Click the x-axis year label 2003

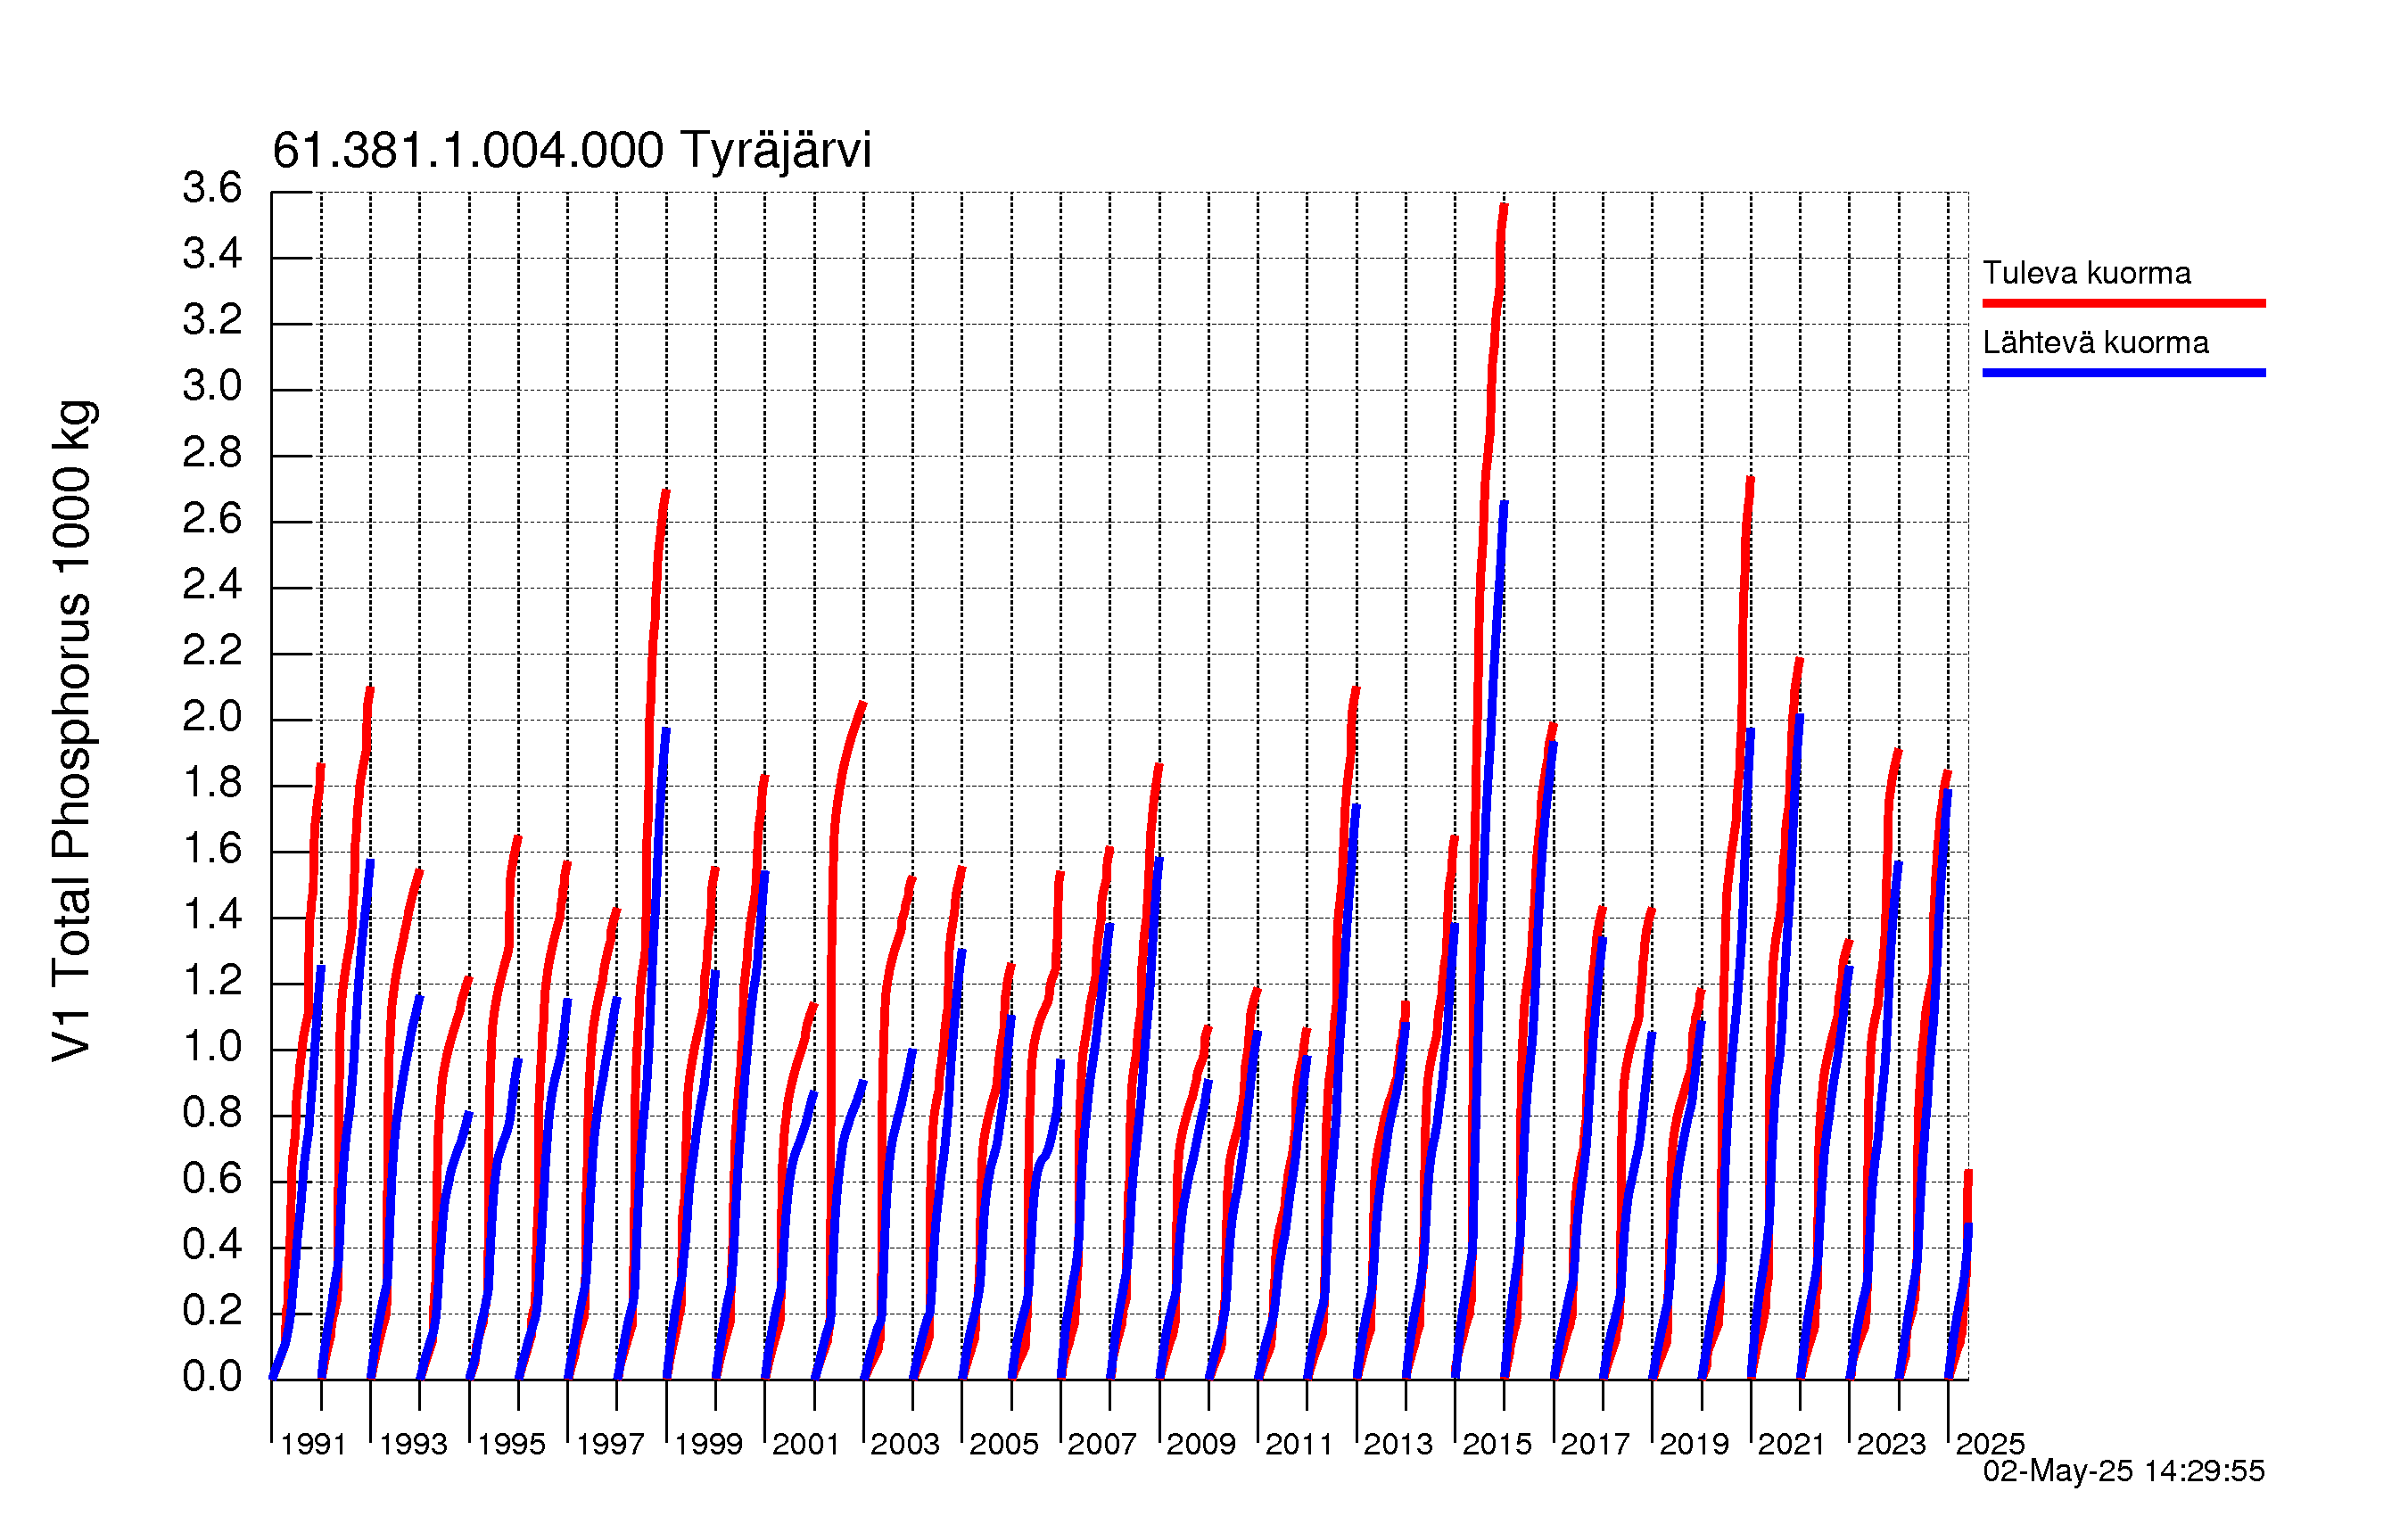click(x=905, y=1444)
